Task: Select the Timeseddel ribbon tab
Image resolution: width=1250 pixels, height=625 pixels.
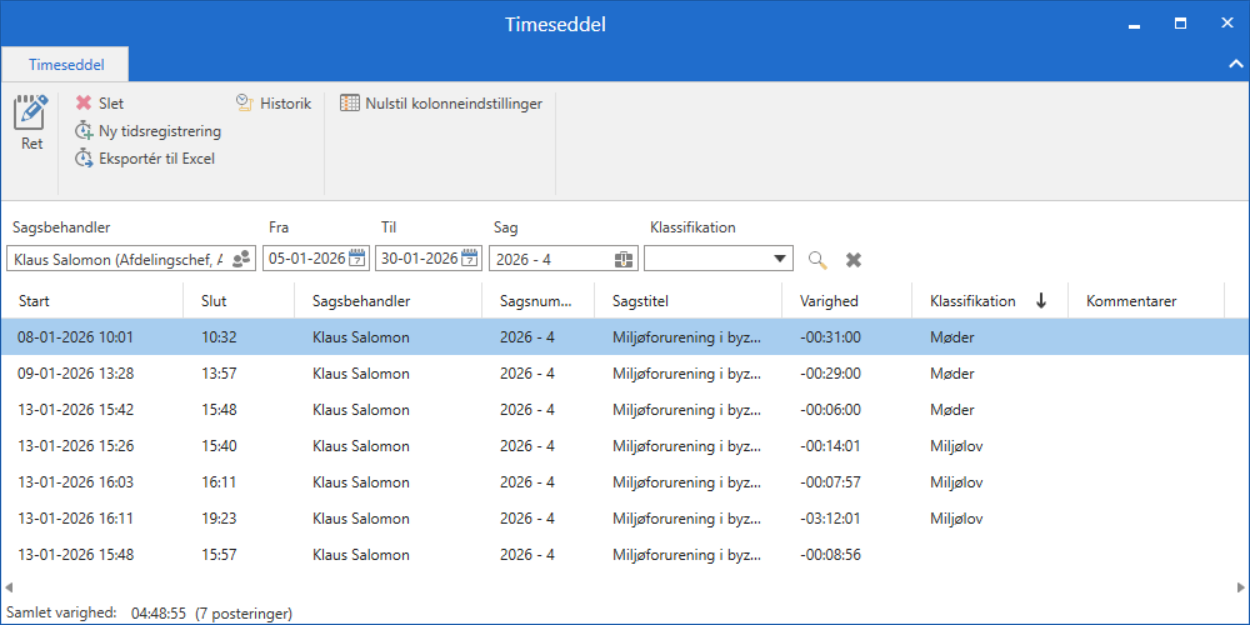Action: click(x=65, y=65)
